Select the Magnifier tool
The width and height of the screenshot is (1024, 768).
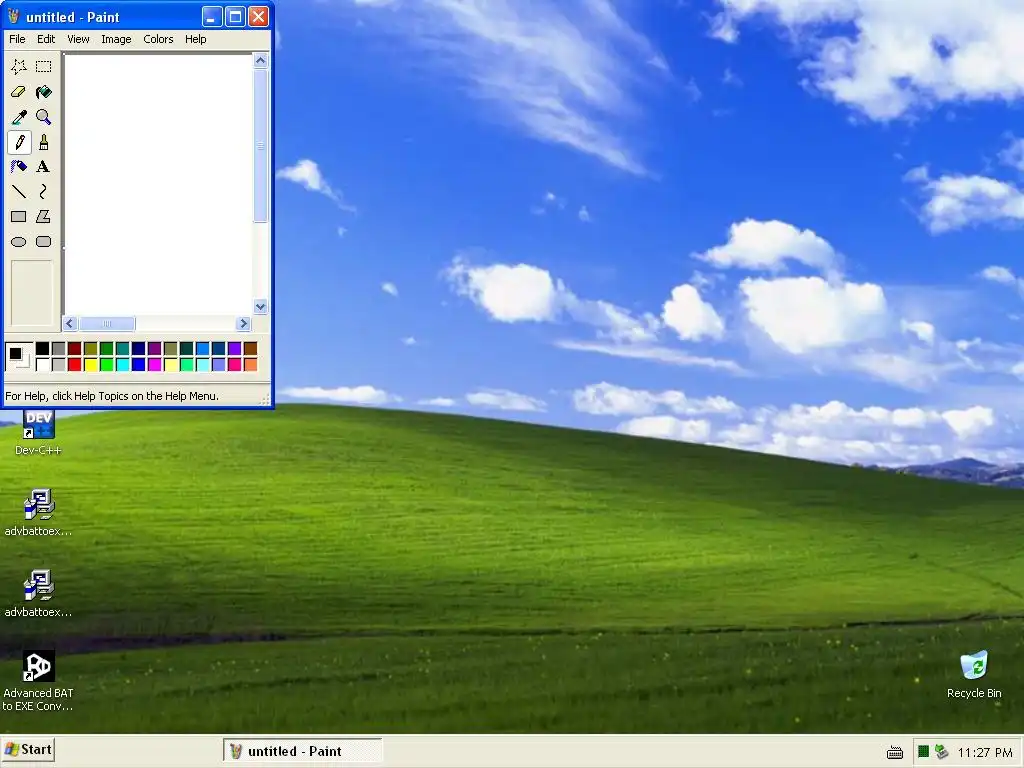(44, 117)
